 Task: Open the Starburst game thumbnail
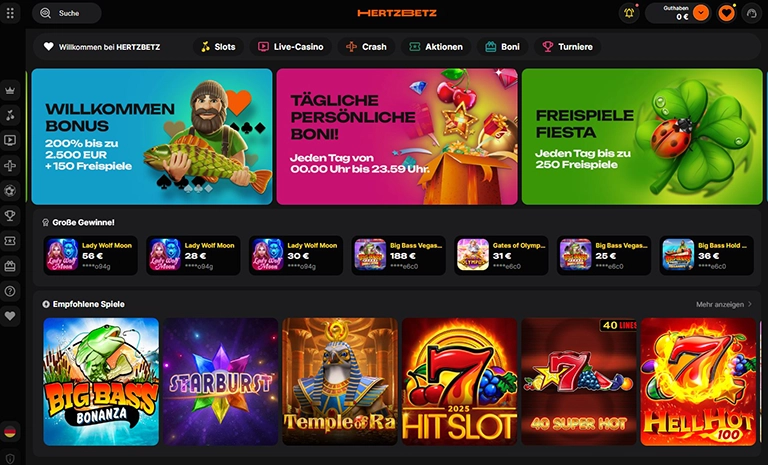coord(220,381)
